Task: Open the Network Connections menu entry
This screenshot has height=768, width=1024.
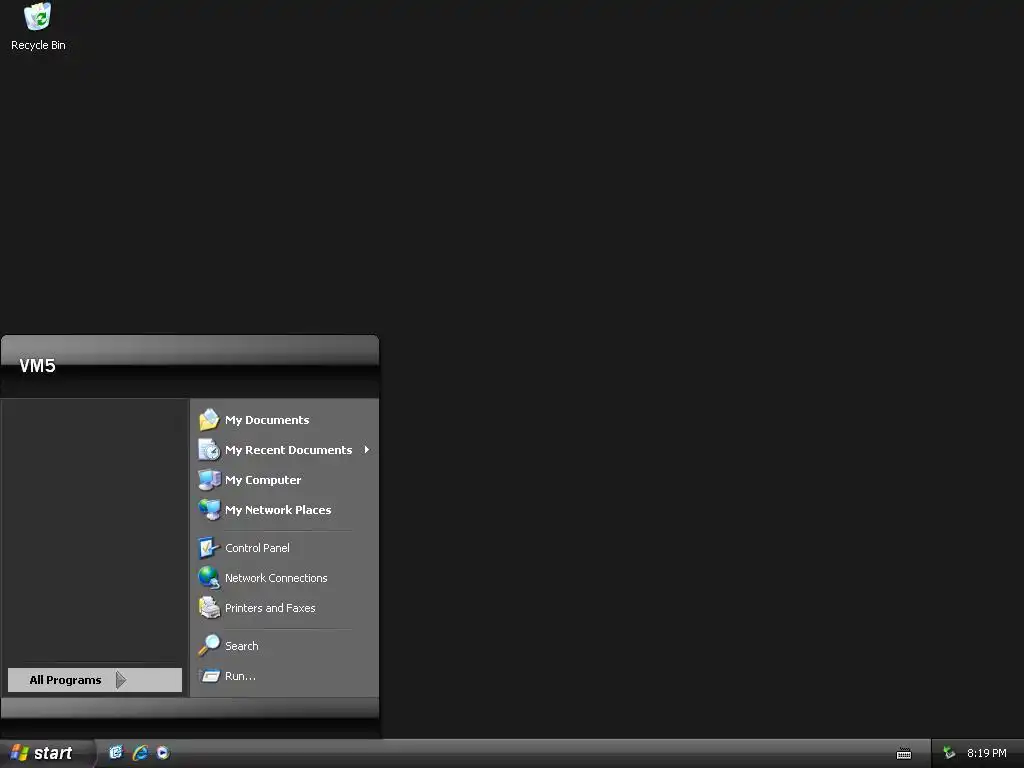Action: click(x=285, y=577)
